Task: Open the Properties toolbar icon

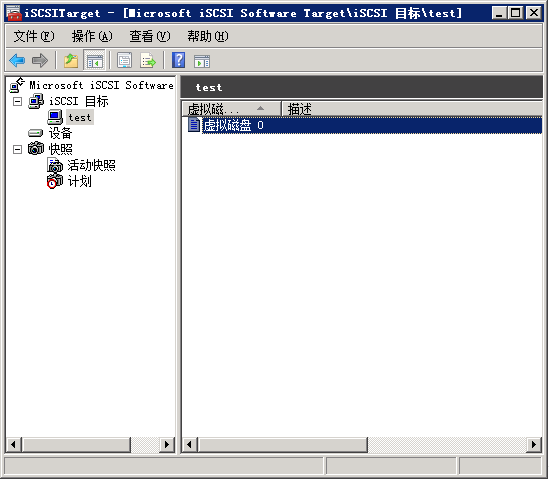Action: pos(125,61)
